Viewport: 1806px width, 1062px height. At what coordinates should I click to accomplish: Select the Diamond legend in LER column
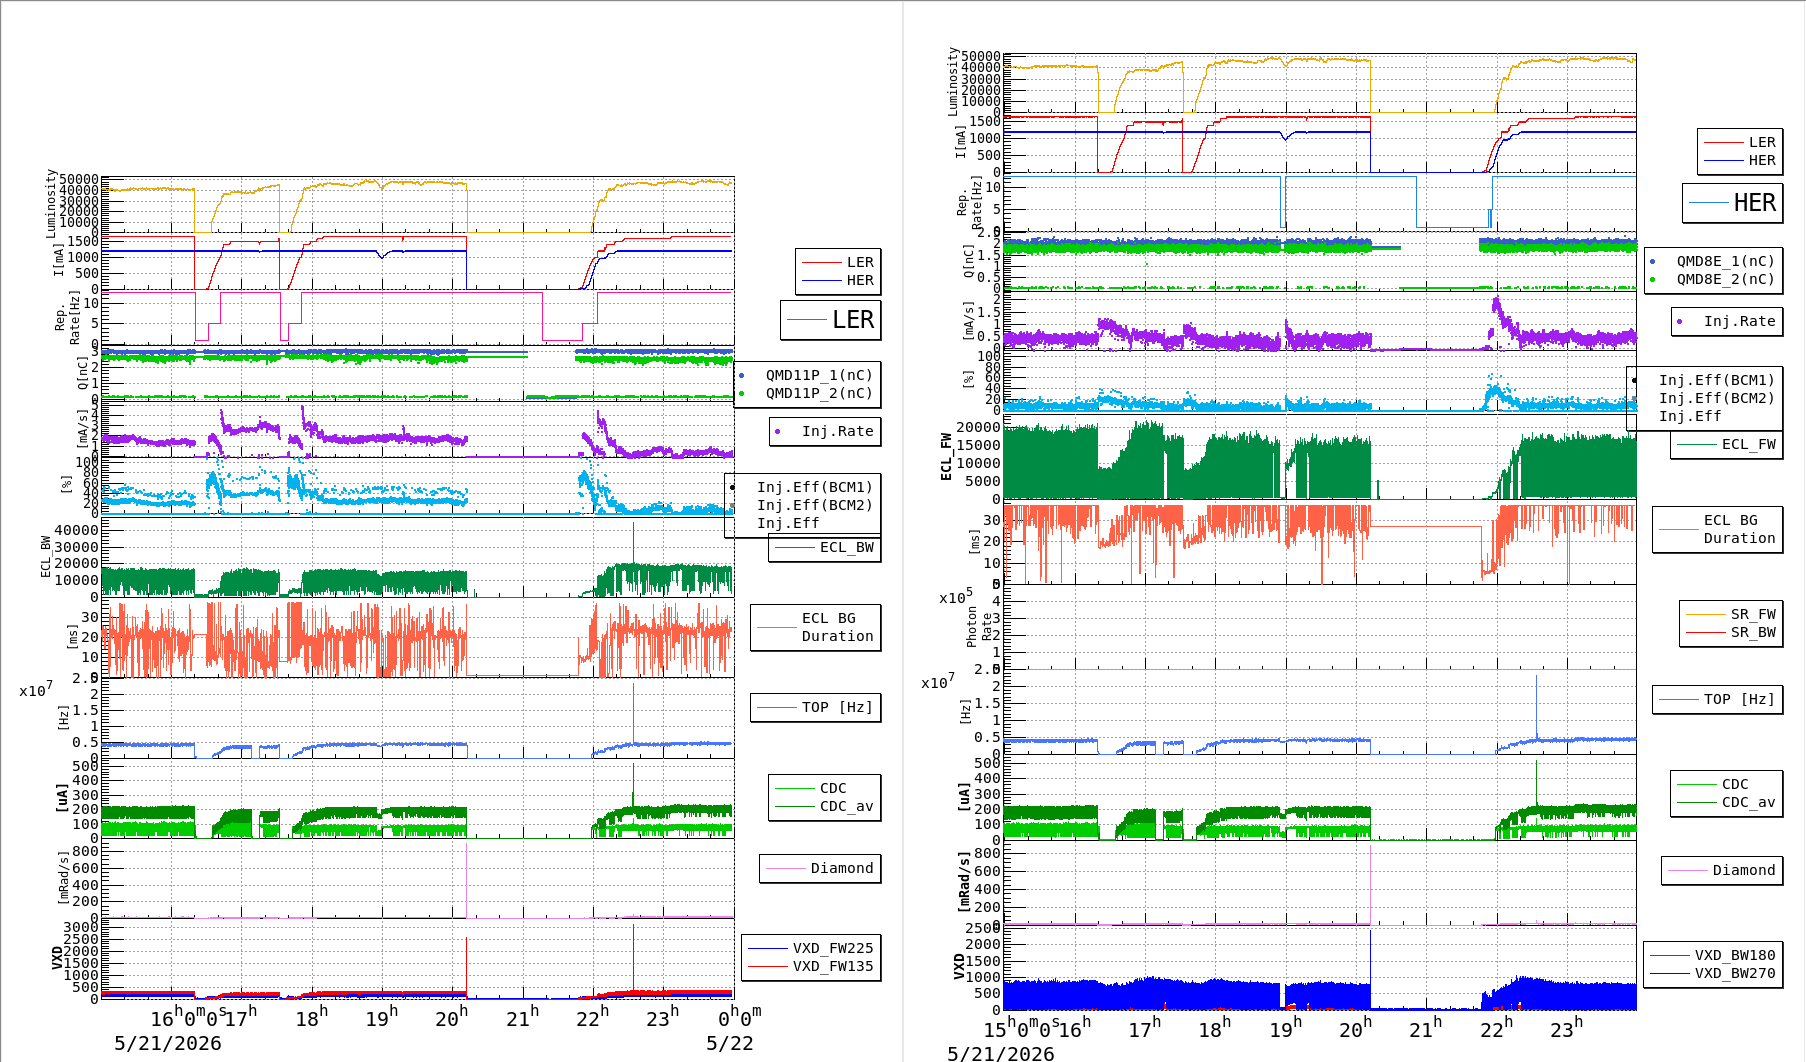tap(820, 868)
